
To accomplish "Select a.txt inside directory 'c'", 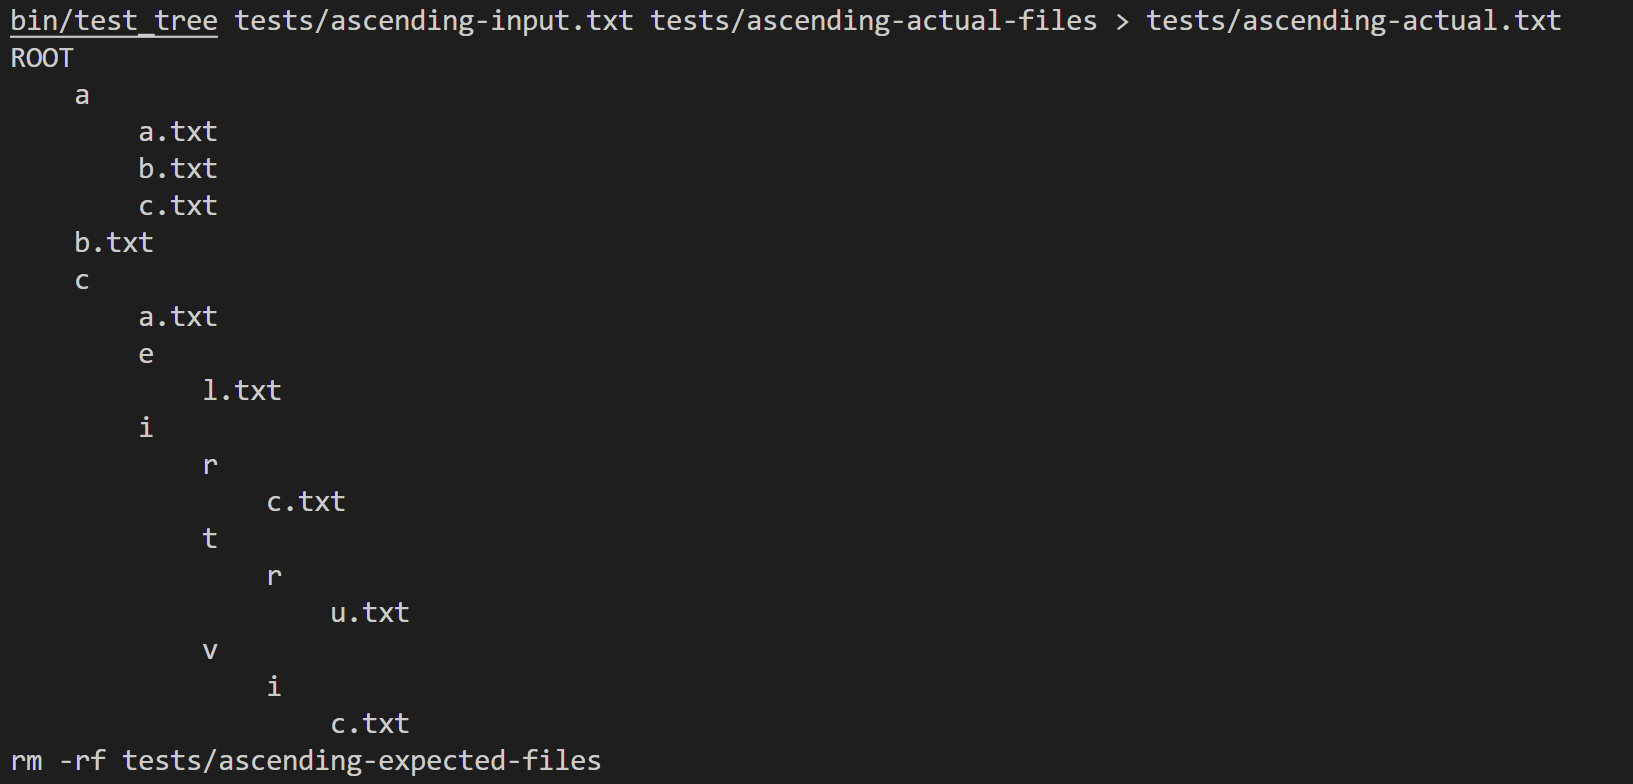I will 178,317.
